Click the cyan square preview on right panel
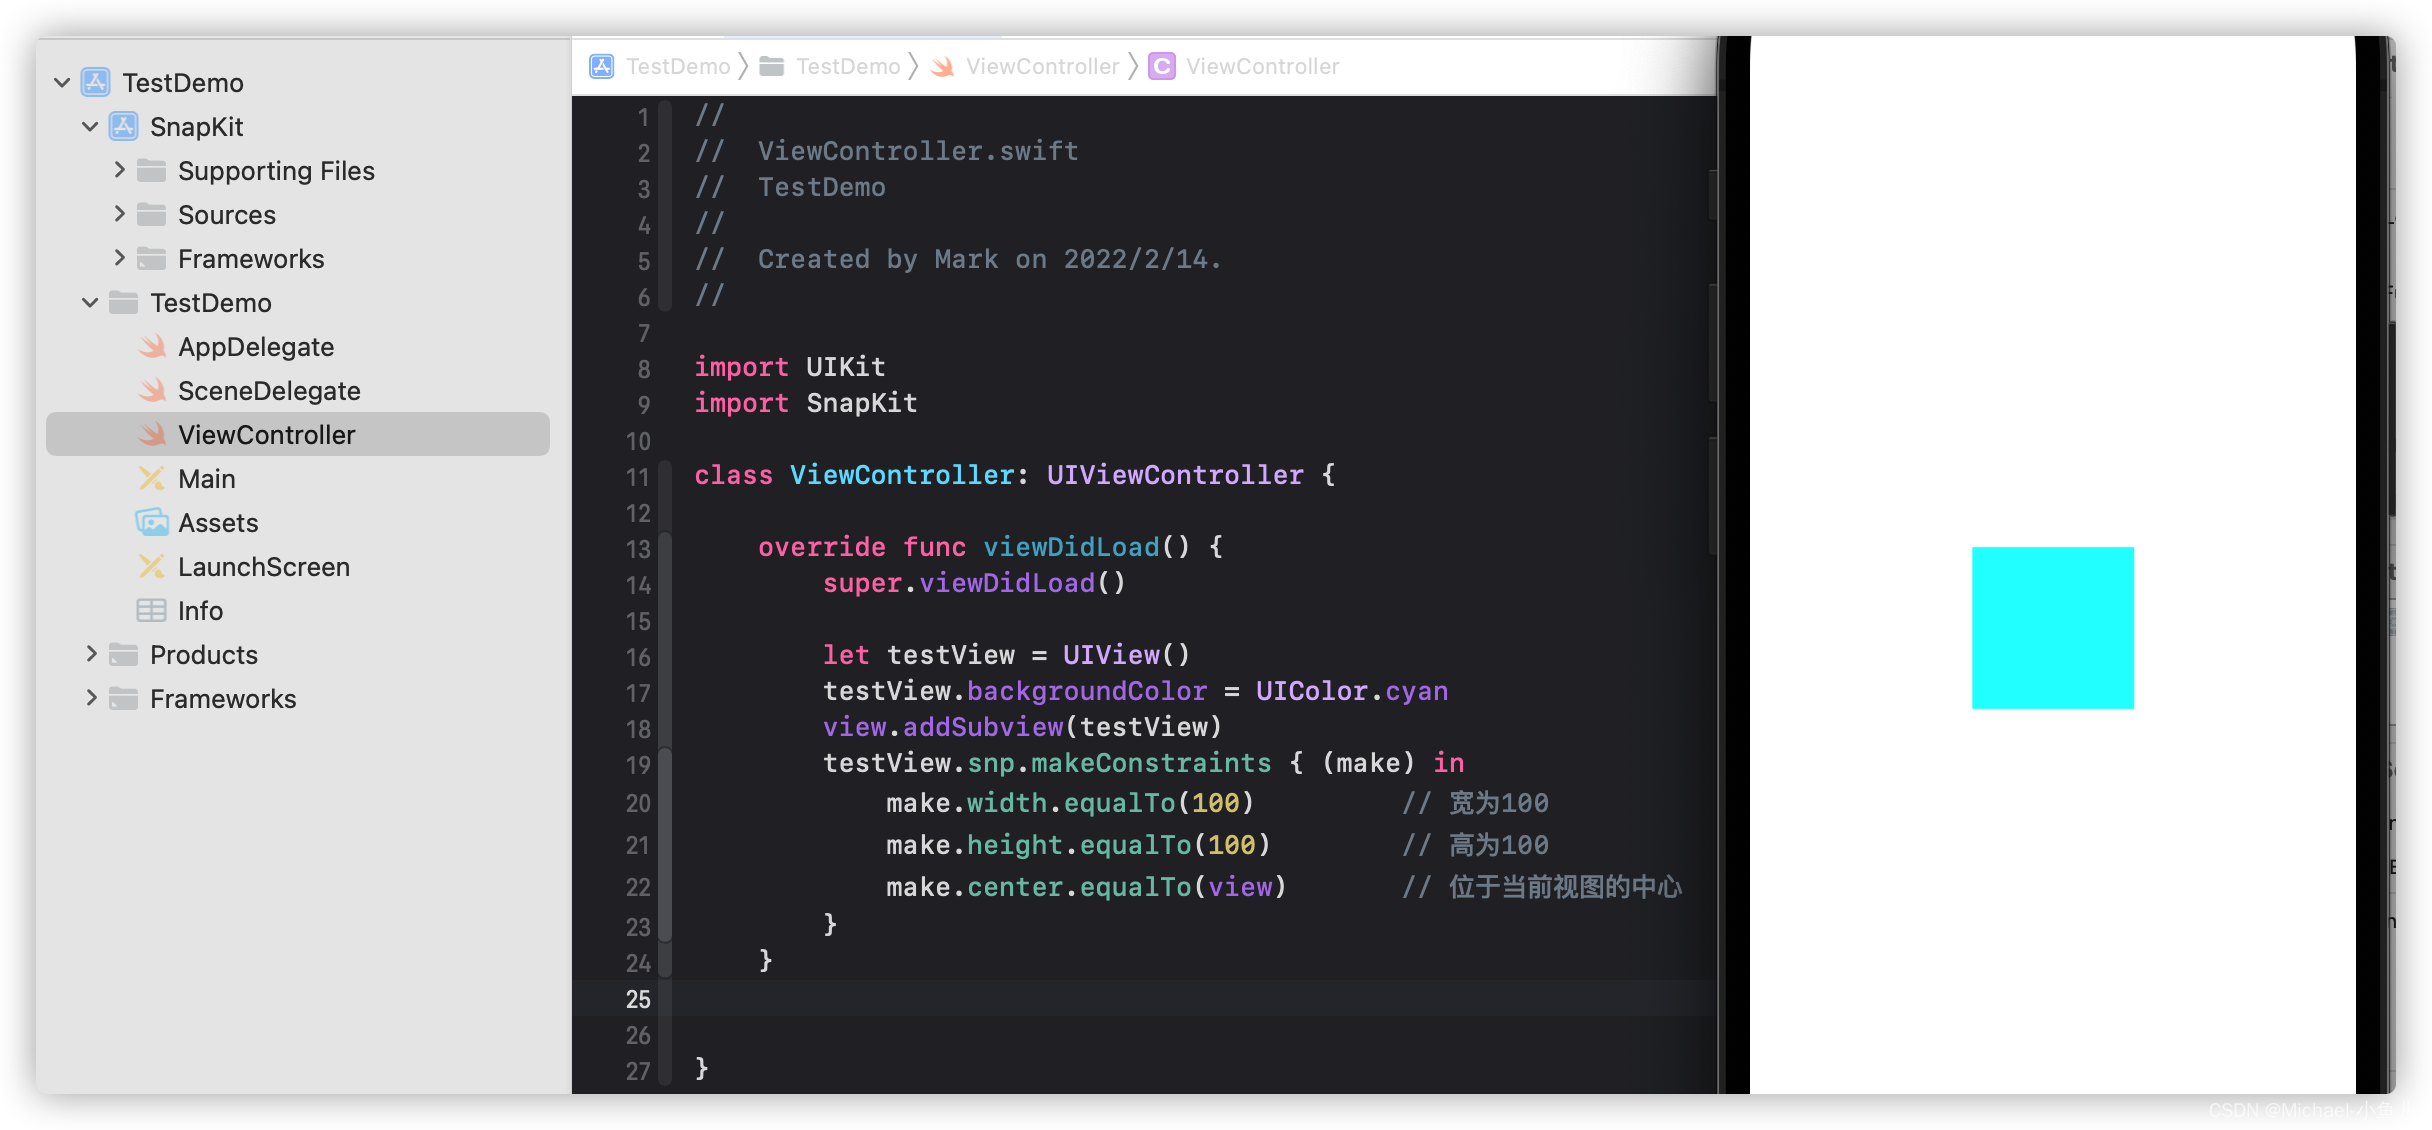Image resolution: width=2432 pixels, height=1130 pixels. click(2052, 628)
